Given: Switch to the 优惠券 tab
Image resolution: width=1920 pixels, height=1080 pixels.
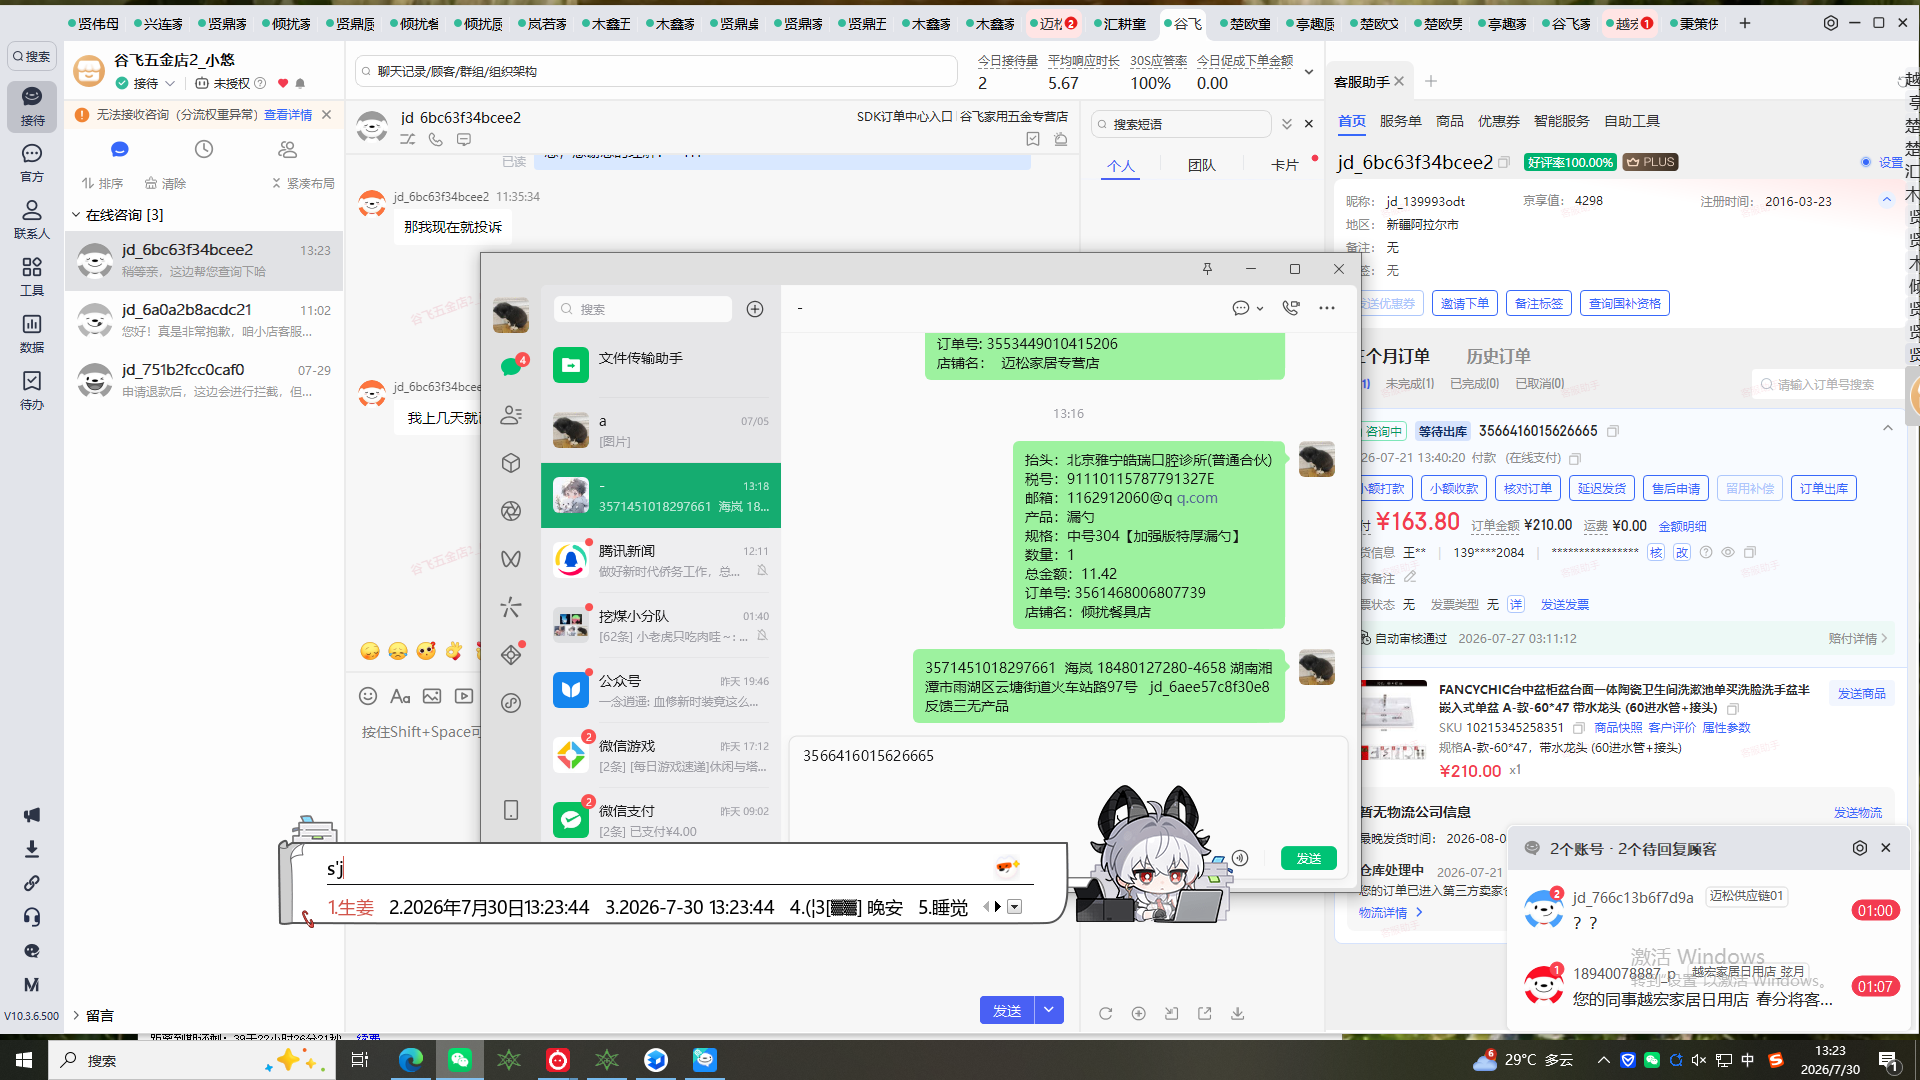Looking at the screenshot, I should (x=1498, y=121).
